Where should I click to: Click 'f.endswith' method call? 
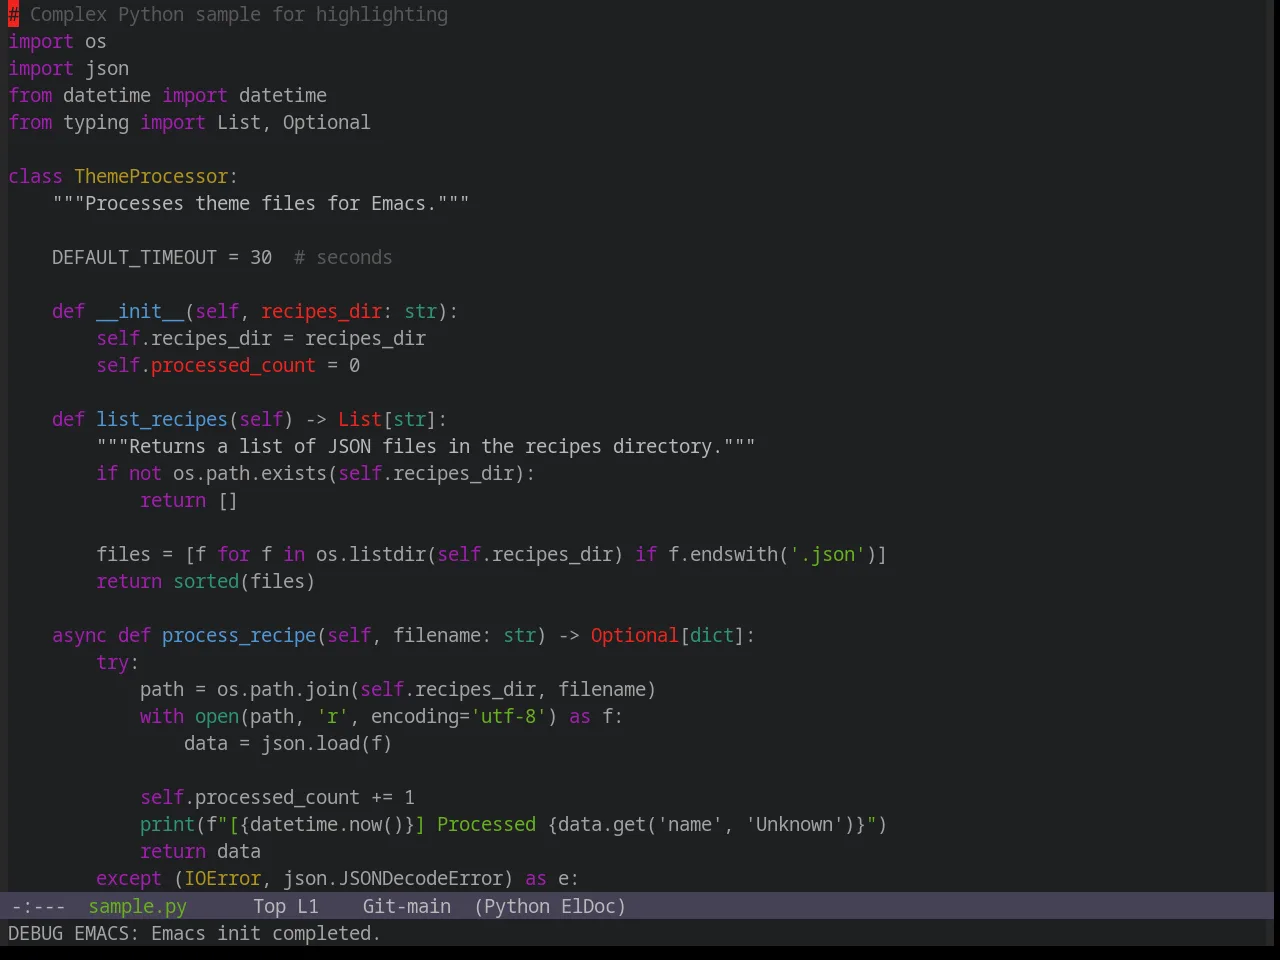coord(723,554)
